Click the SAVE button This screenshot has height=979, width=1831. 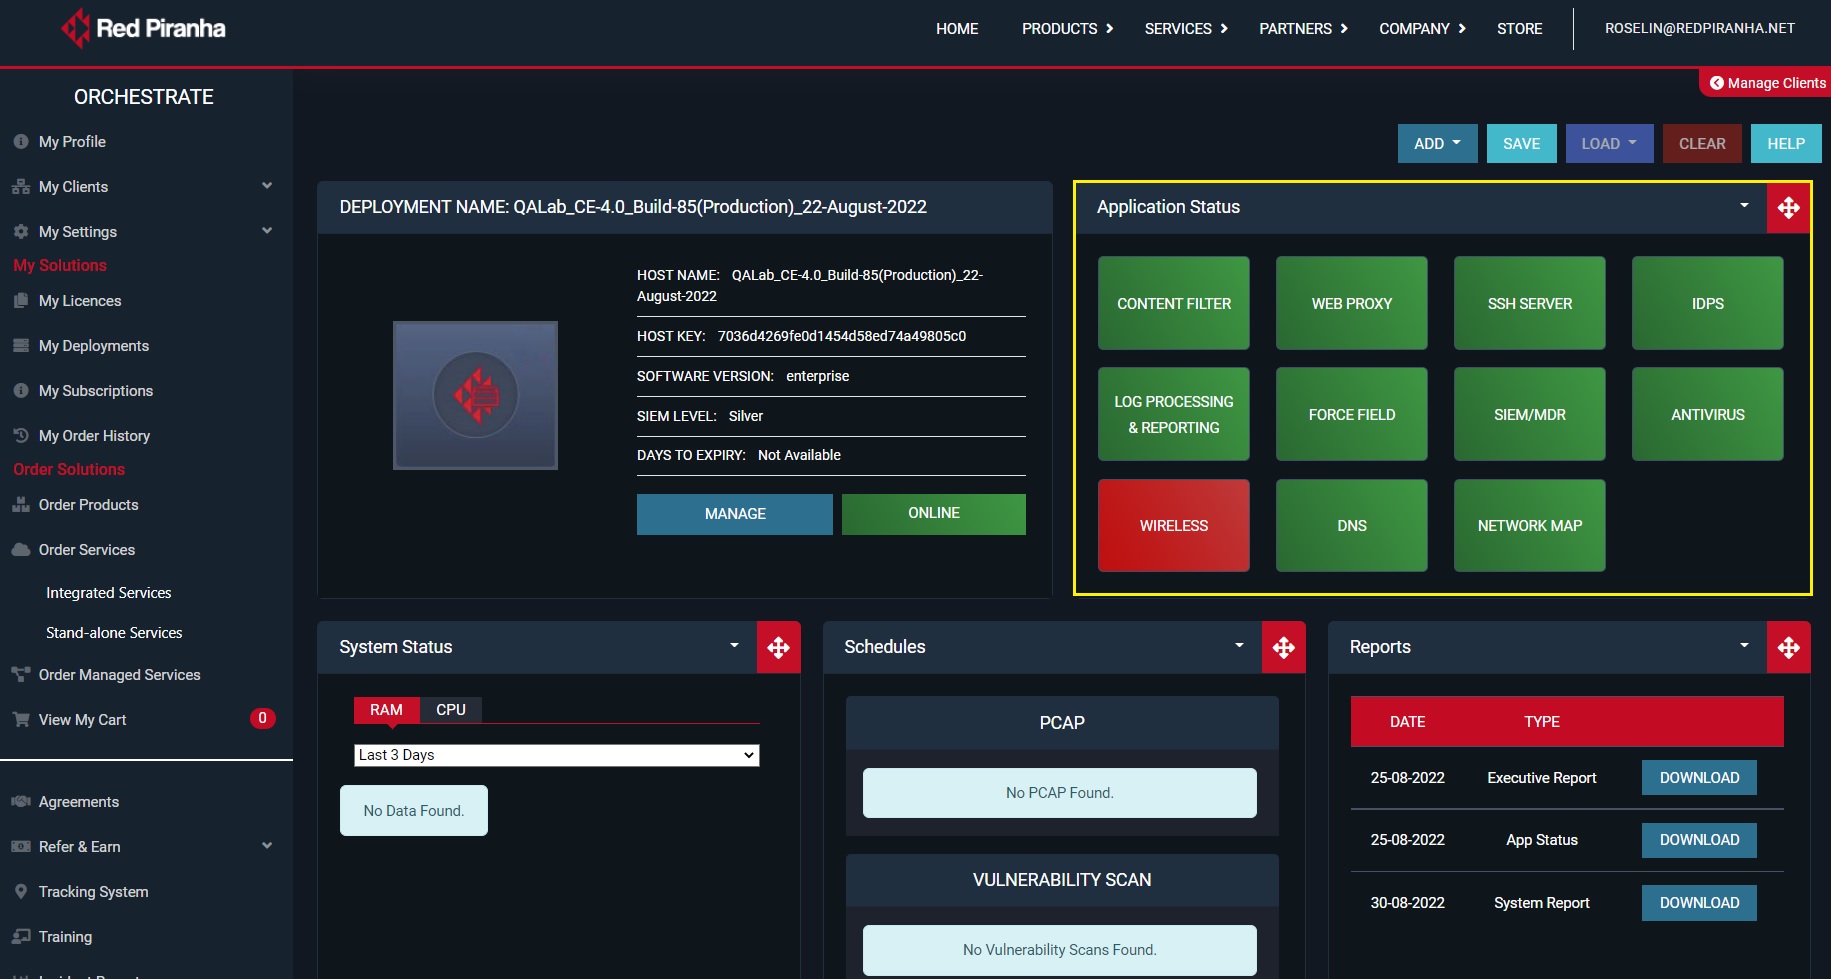pos(1521,144)
